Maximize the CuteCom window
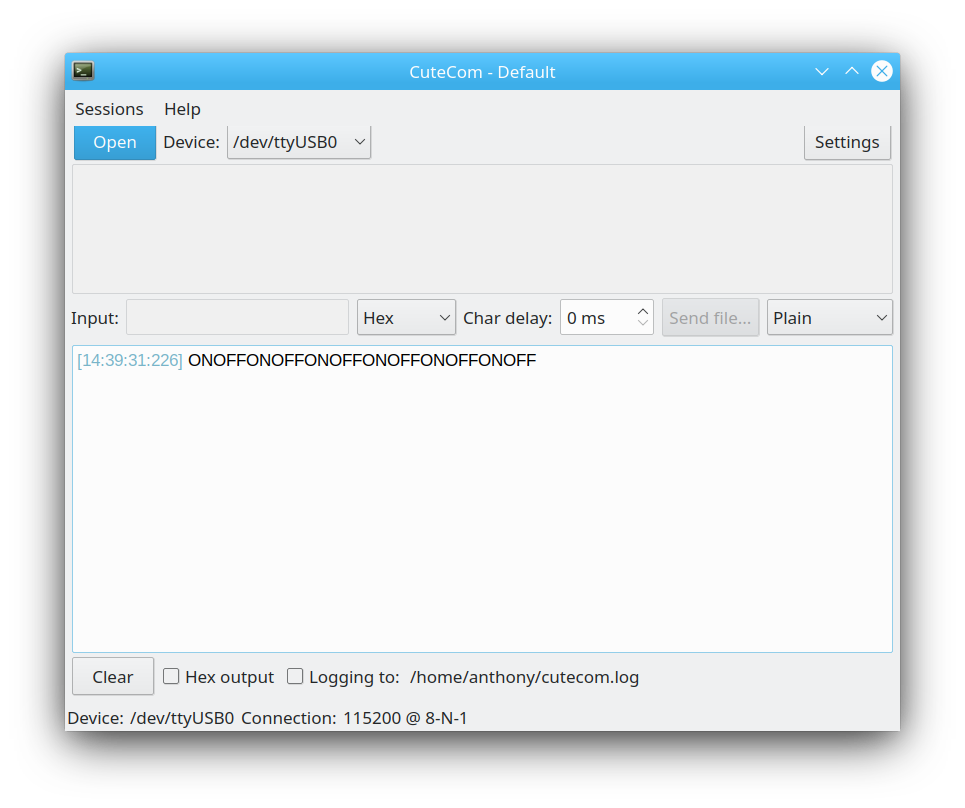The height and width of the screenshot is (808, 965). click(x=852, y=71)
